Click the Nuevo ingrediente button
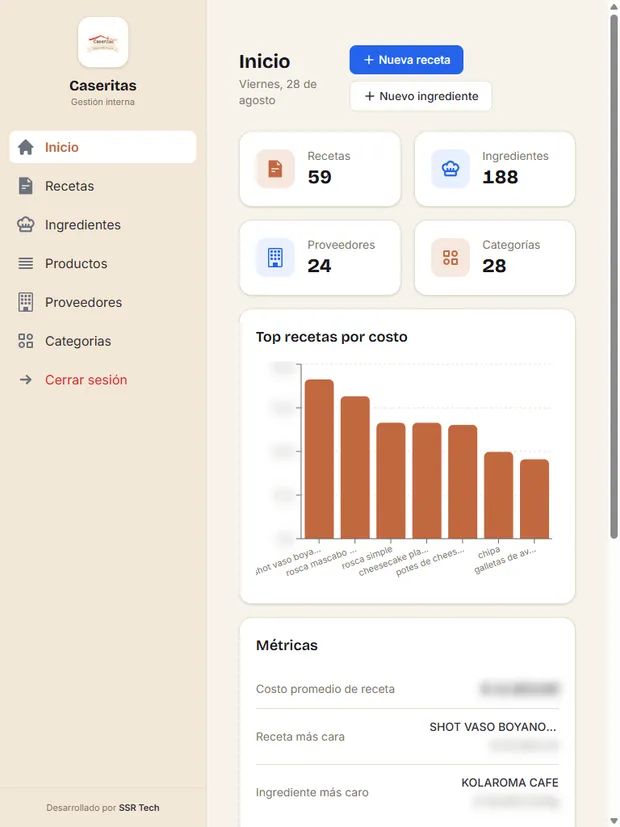 [421, 96]
